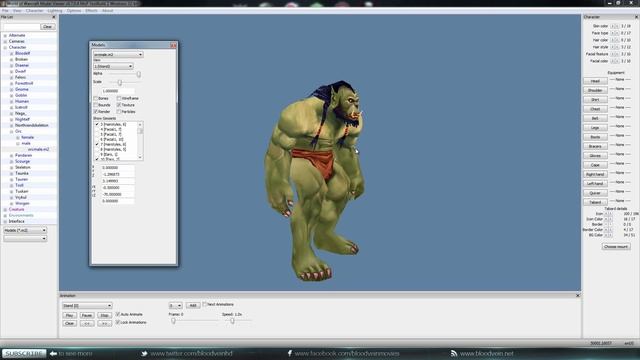Focus the File List search field
This screenshot has width=640, height=360.
click(x=21, y=27)
